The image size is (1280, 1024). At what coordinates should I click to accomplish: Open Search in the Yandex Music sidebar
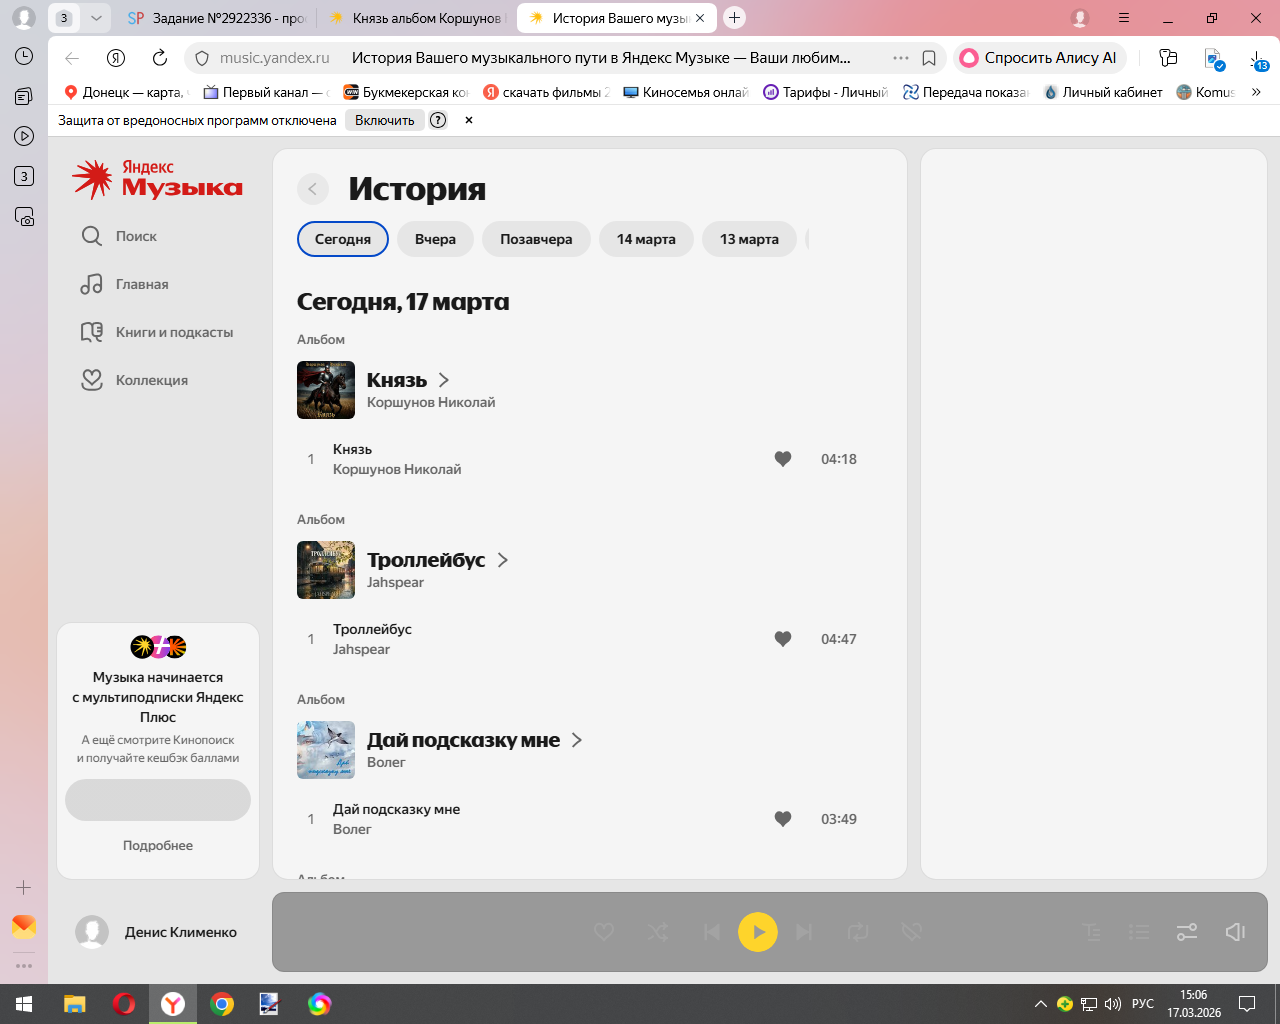coord(118,236)
